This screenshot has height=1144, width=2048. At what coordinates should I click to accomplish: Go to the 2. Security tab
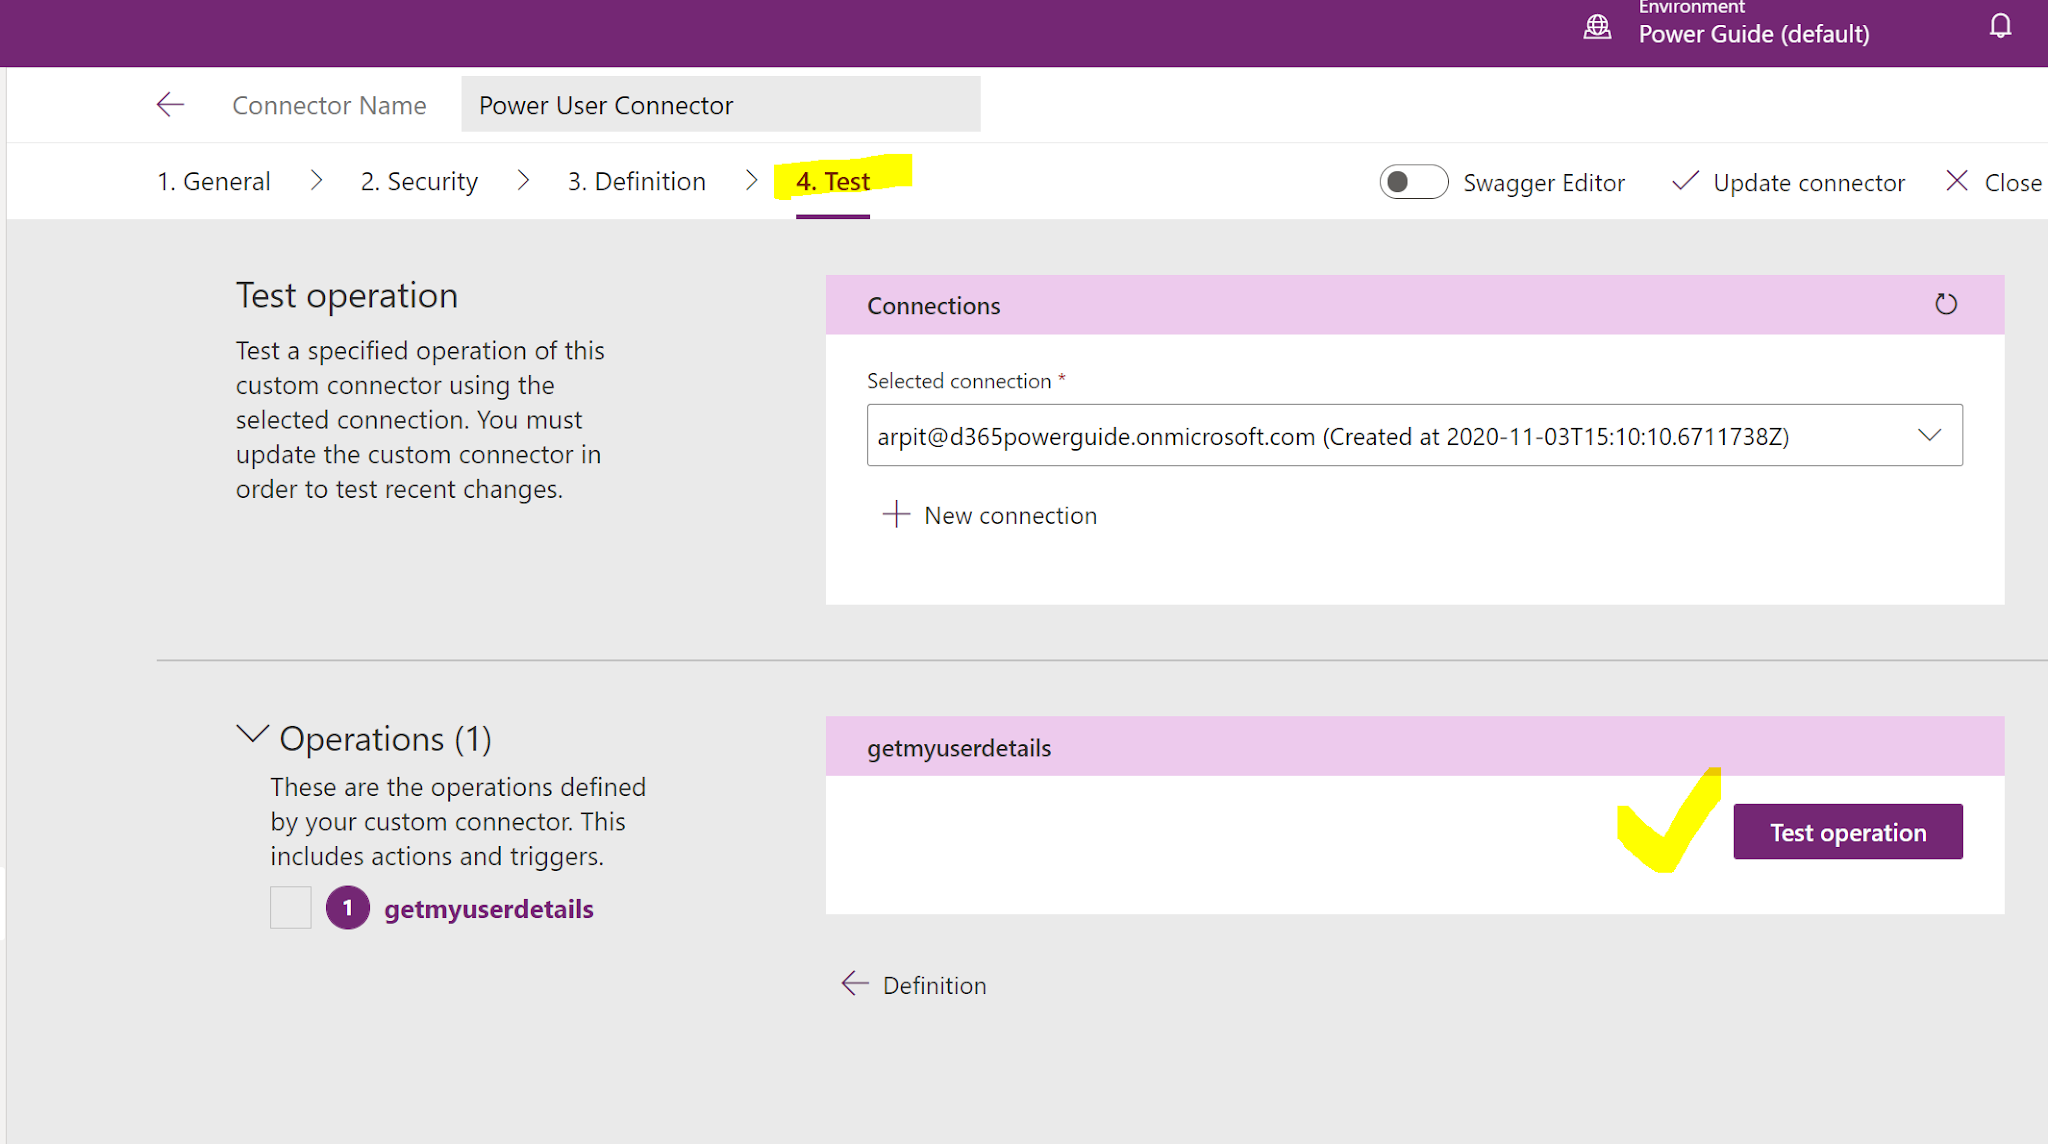419,182
